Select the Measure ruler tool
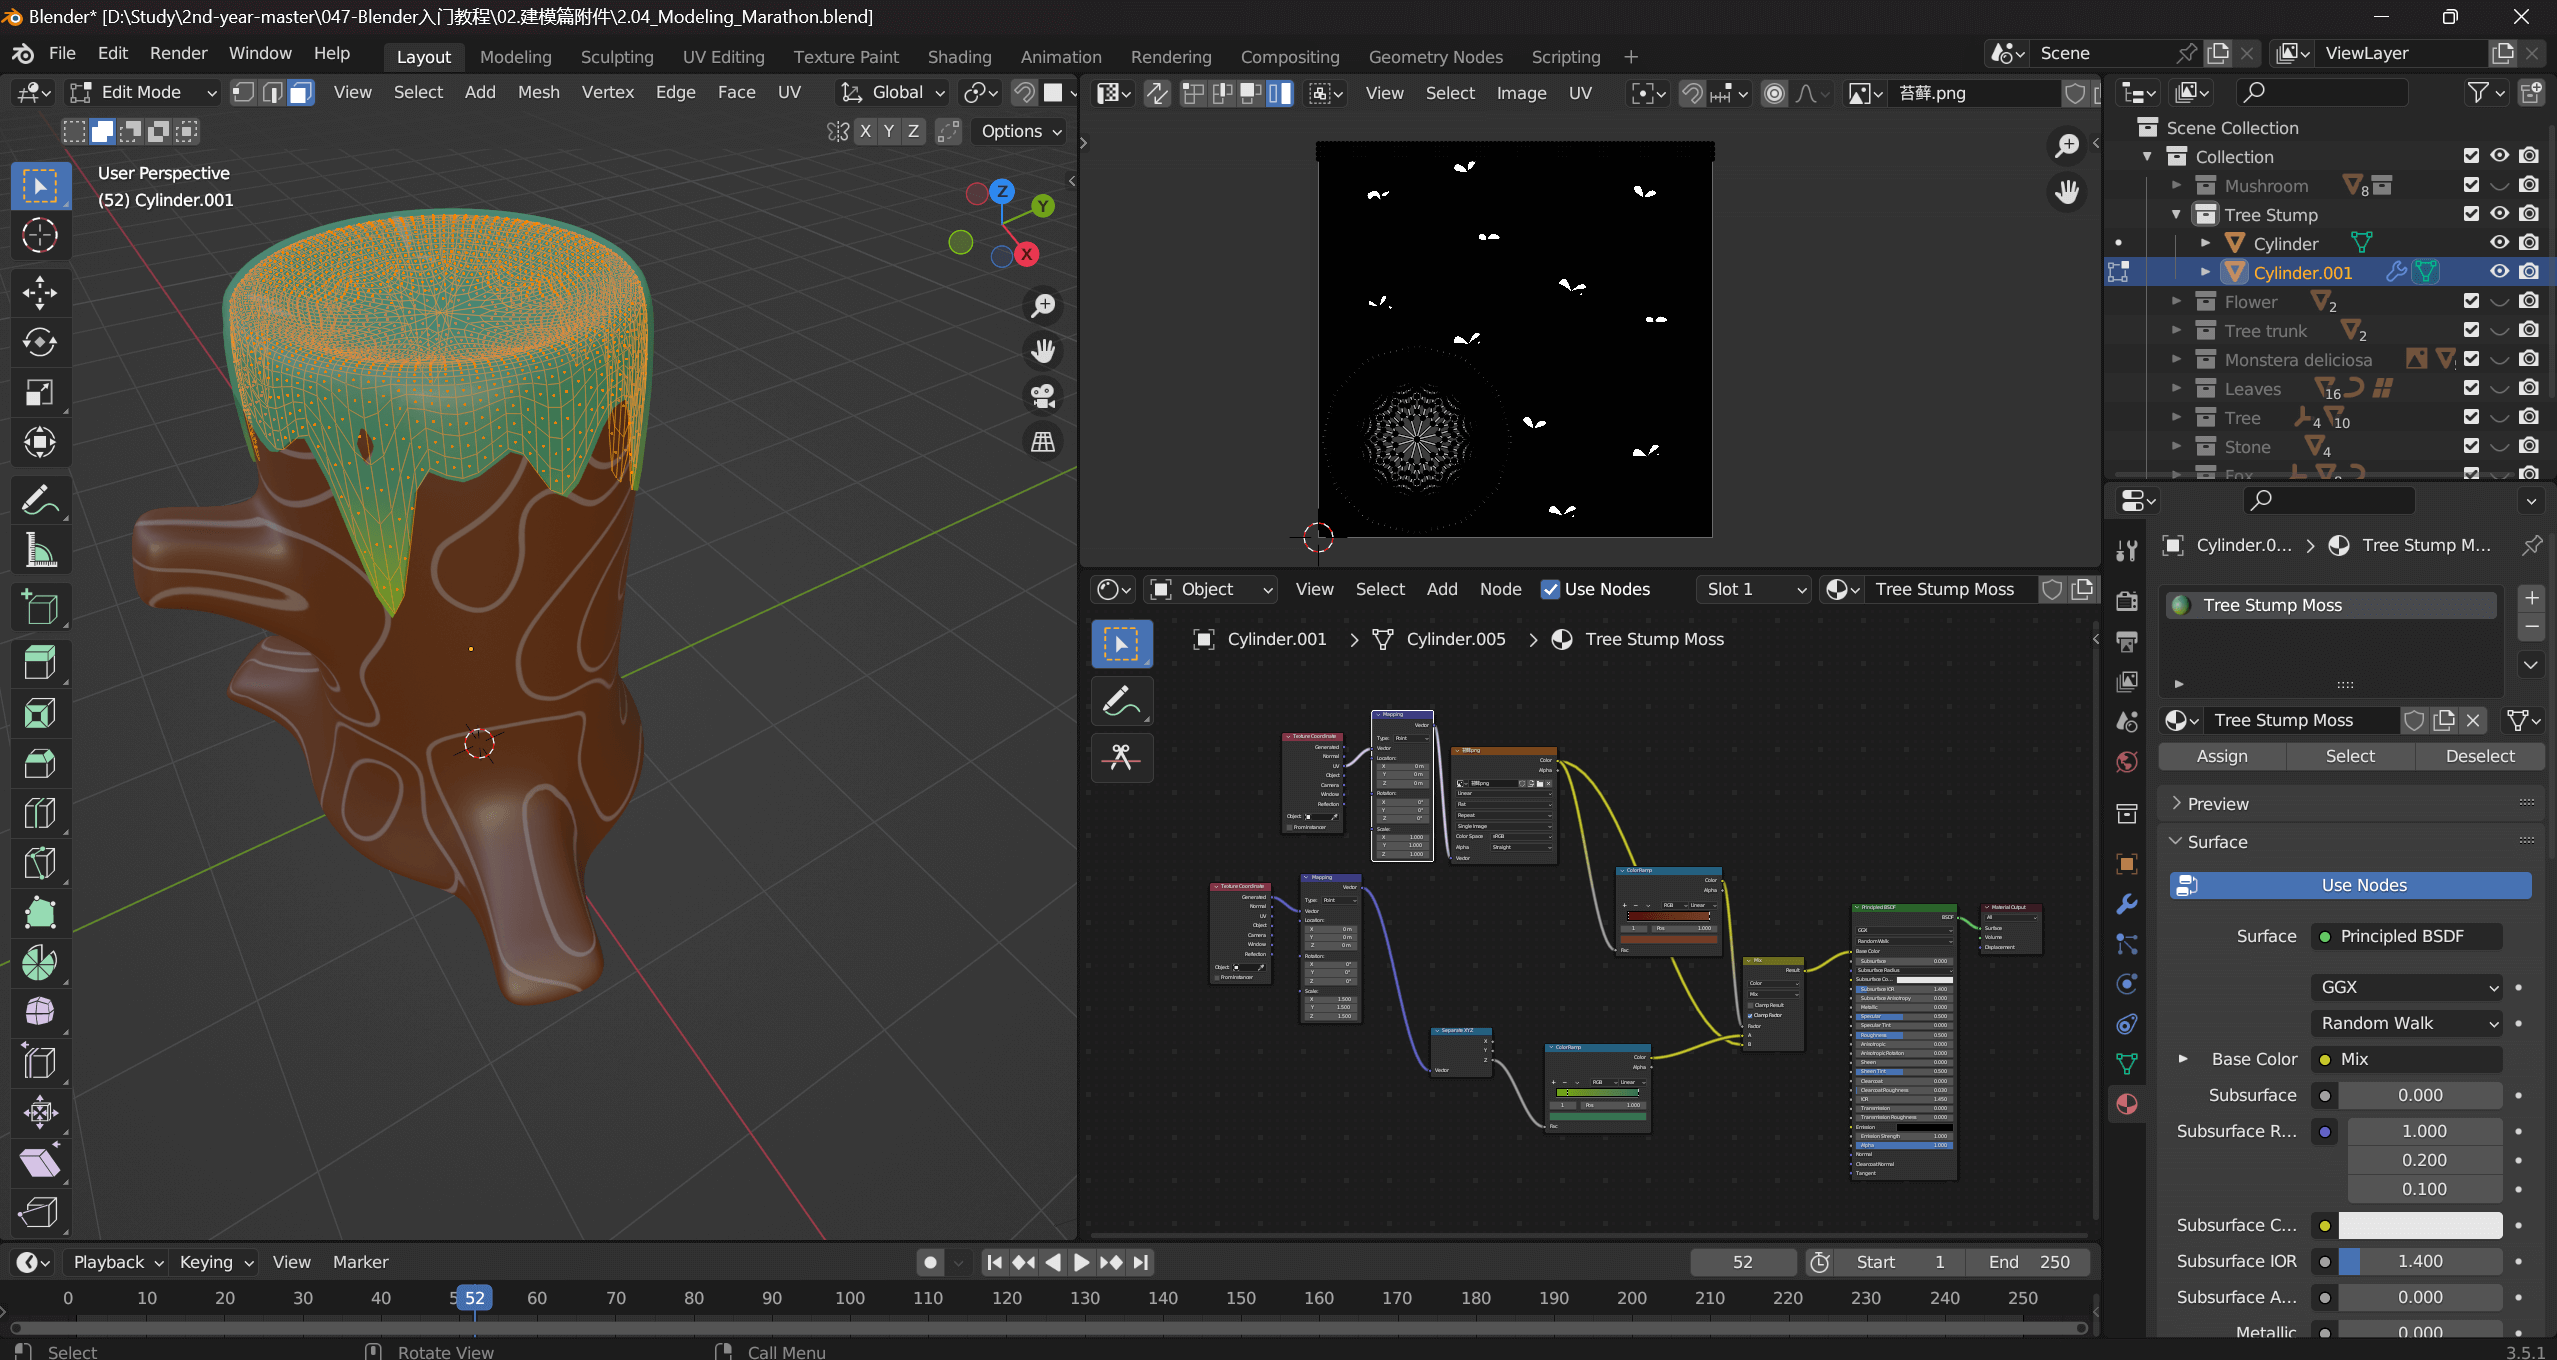The height and width of the screenshot is (1360, 2557). tap(40, 550)
